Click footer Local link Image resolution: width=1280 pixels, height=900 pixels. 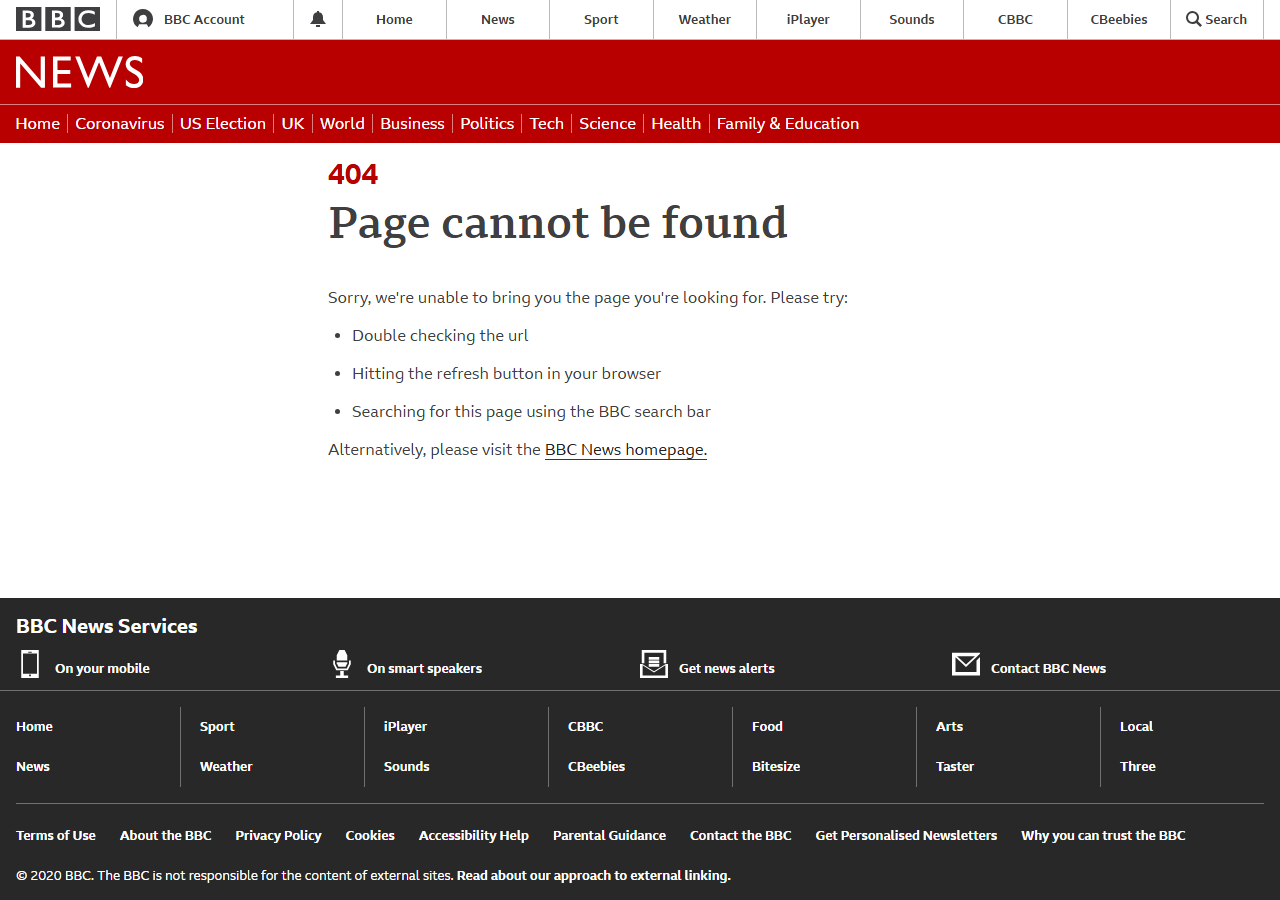tap(1136, 726)
